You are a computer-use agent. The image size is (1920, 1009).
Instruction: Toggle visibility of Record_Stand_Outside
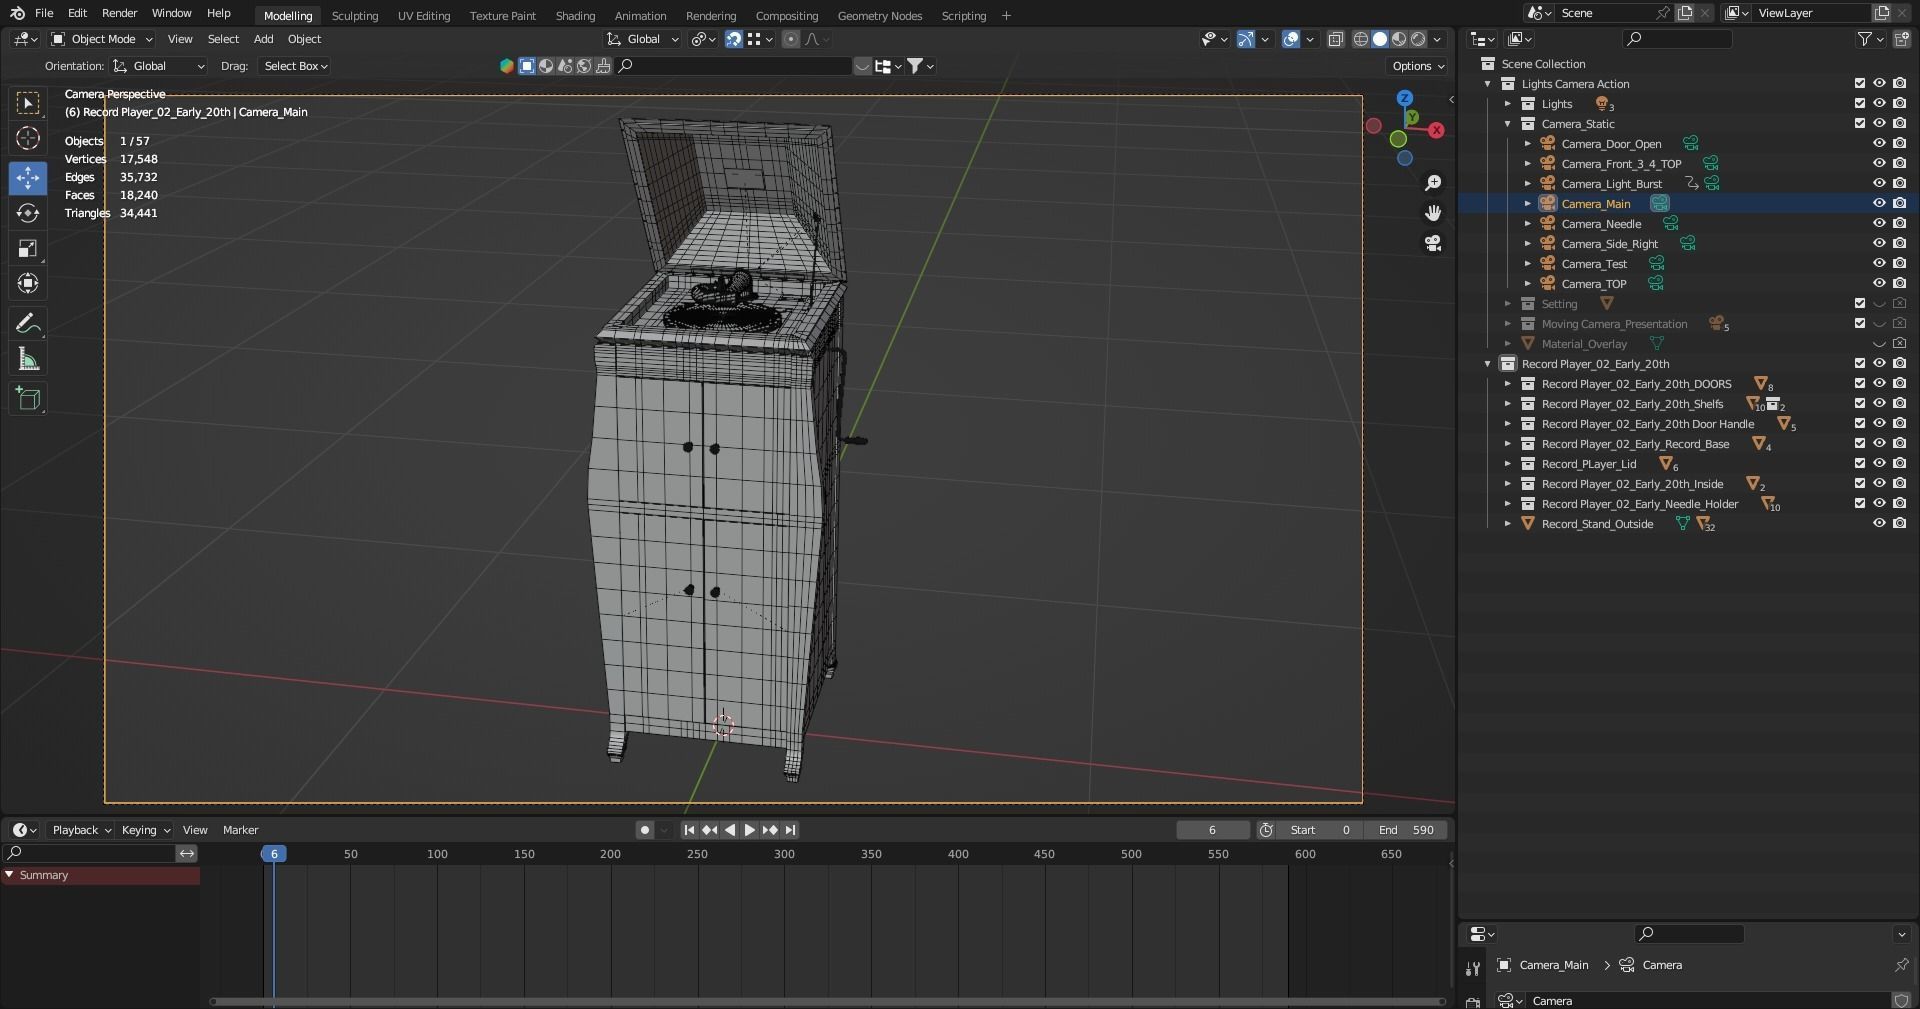pos(1879,523)
